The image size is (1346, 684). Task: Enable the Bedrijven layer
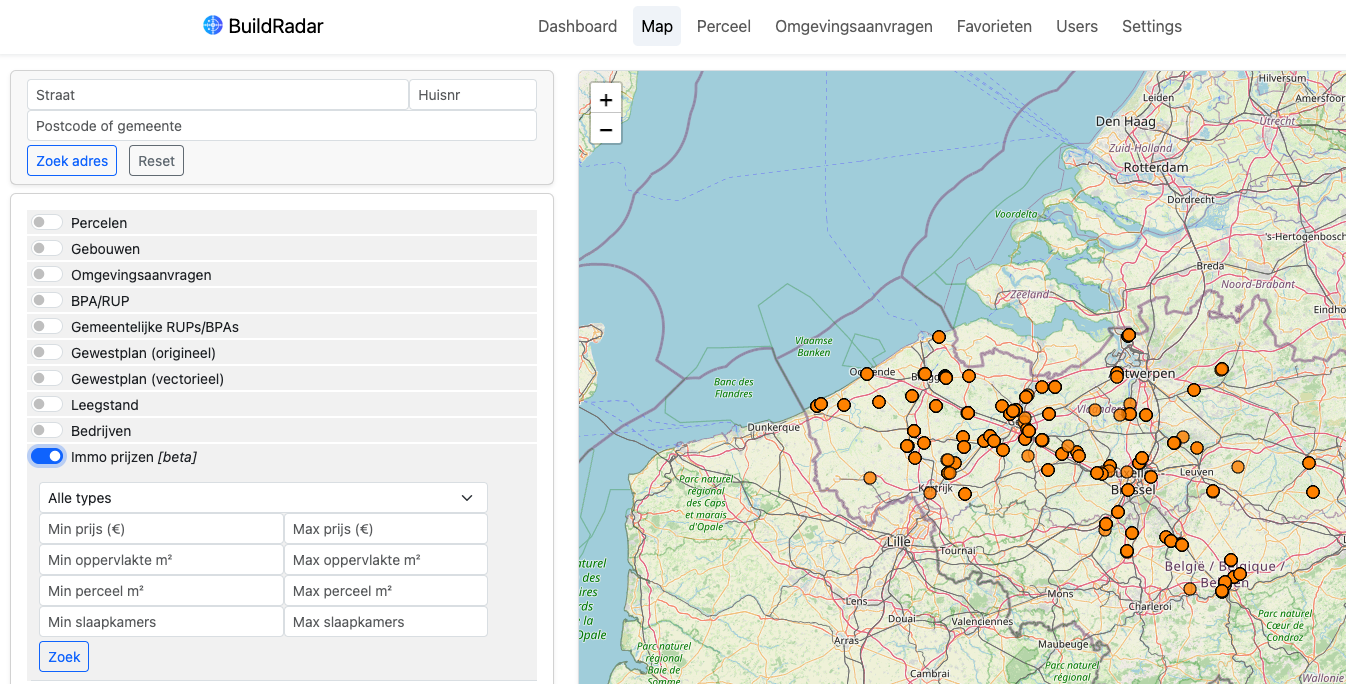point(47,431)
